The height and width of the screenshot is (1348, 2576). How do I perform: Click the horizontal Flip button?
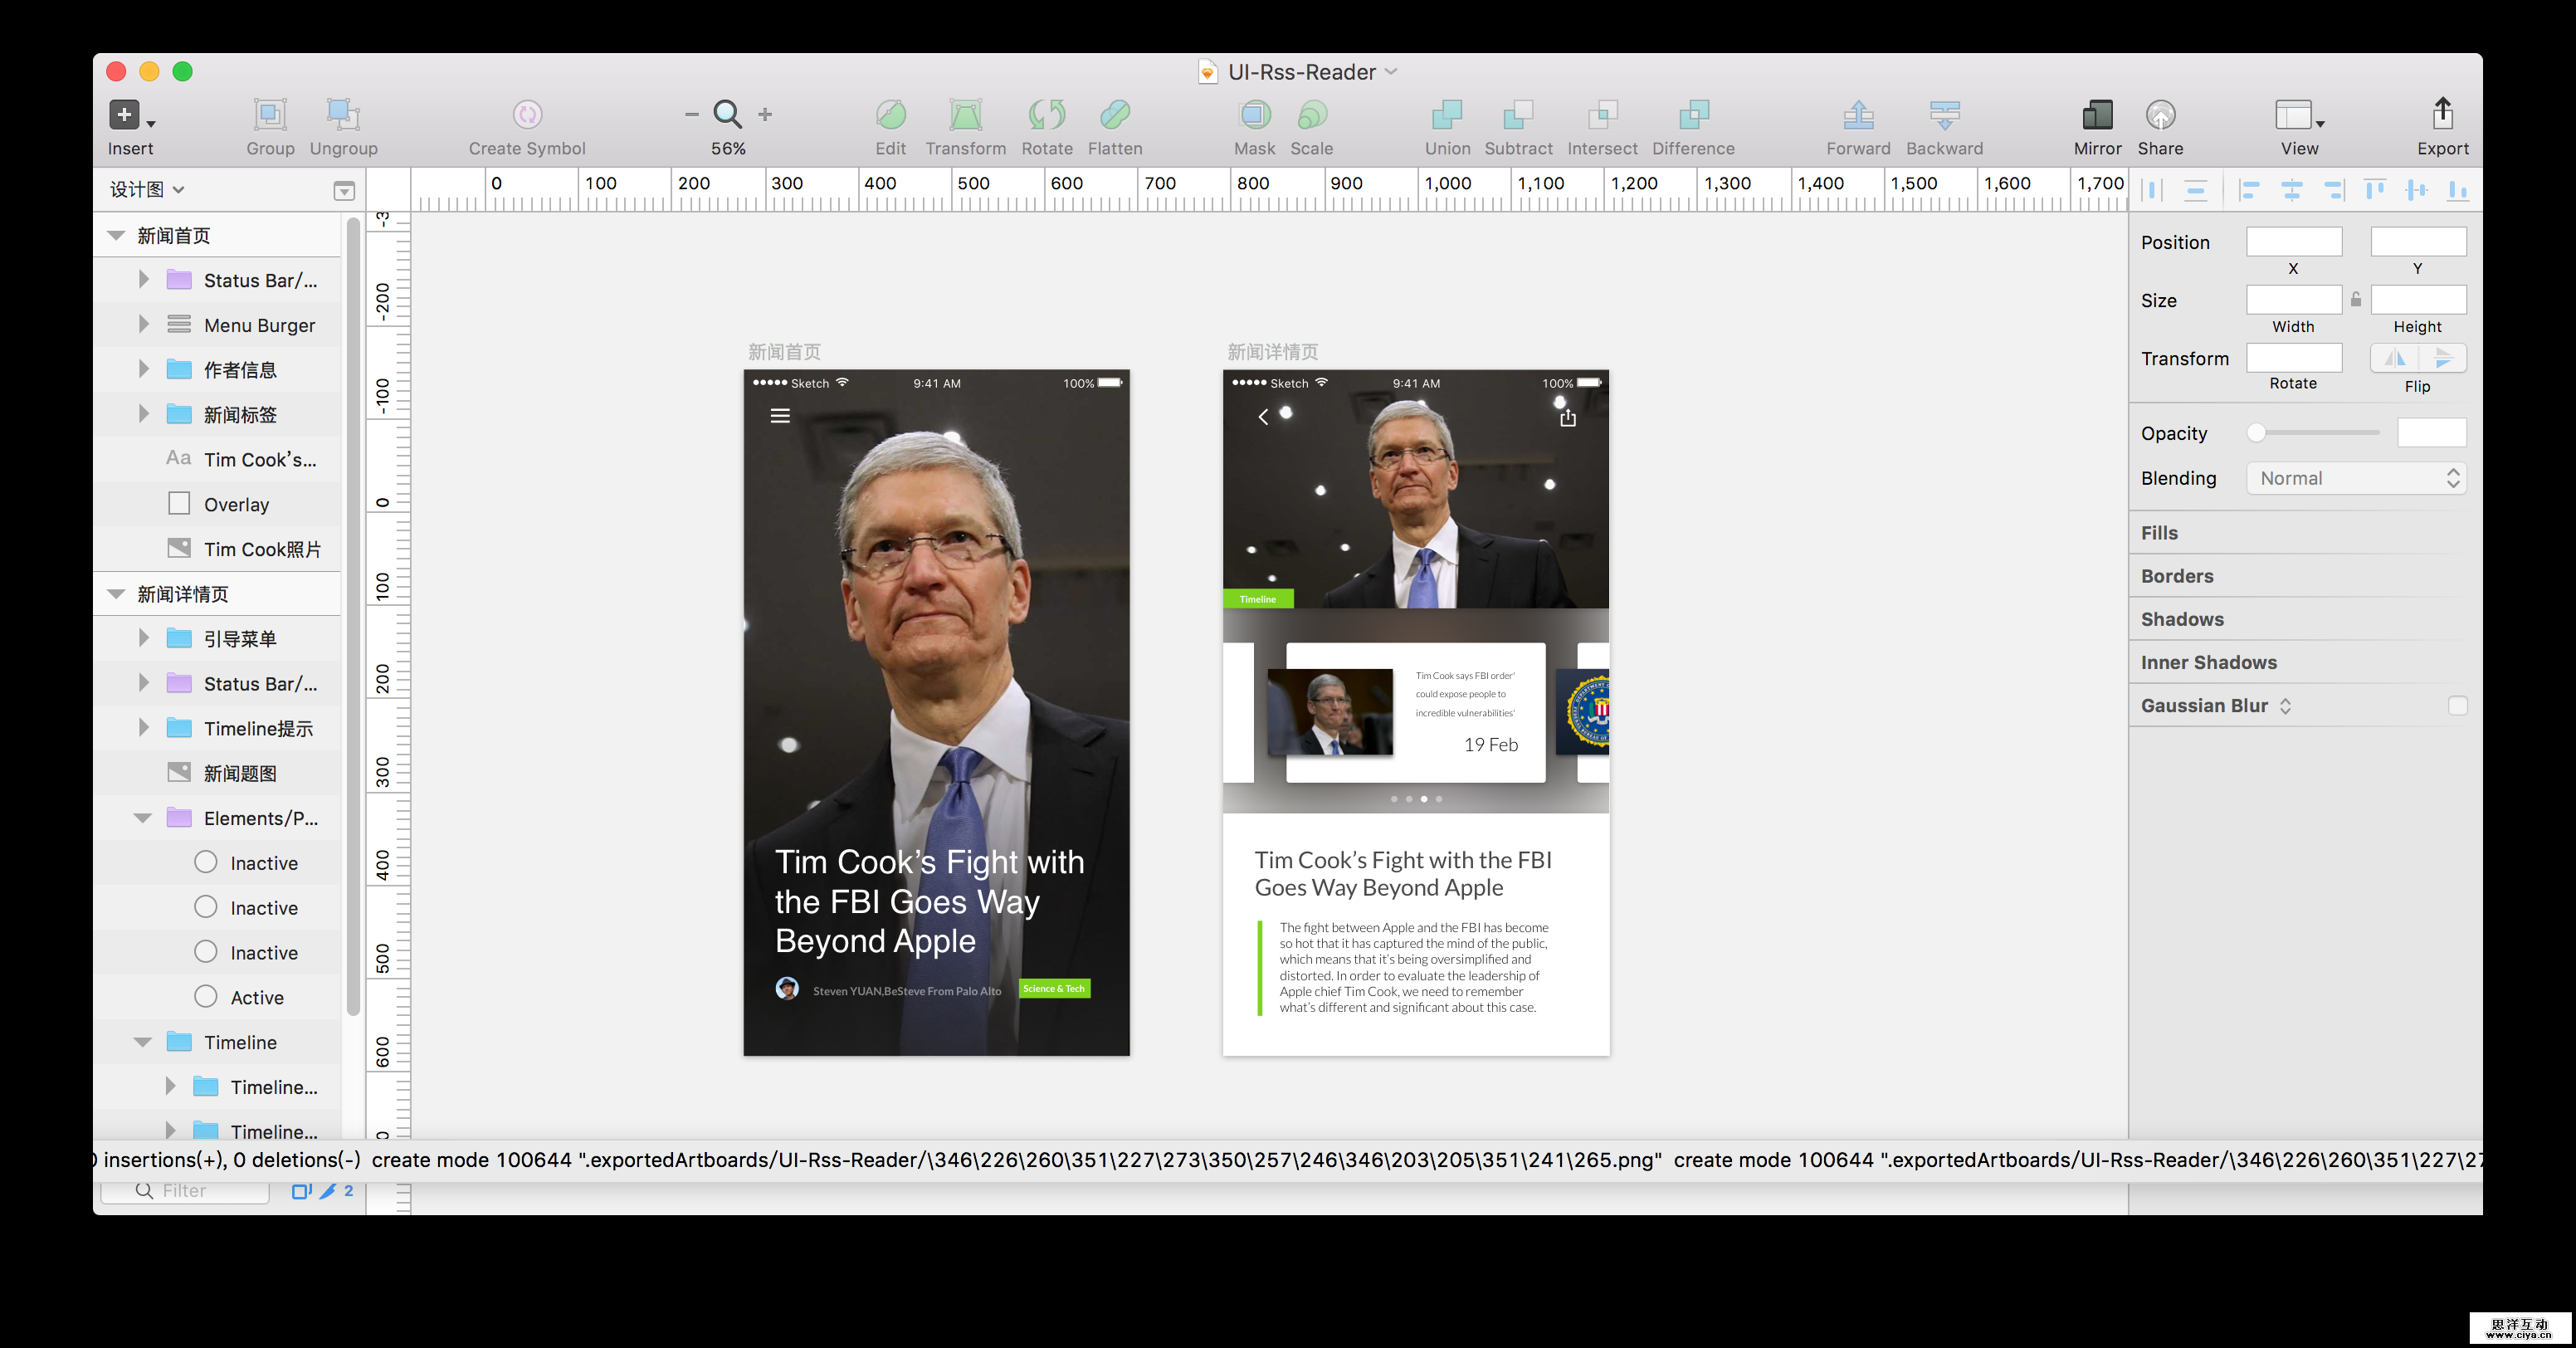point(2394,358)
